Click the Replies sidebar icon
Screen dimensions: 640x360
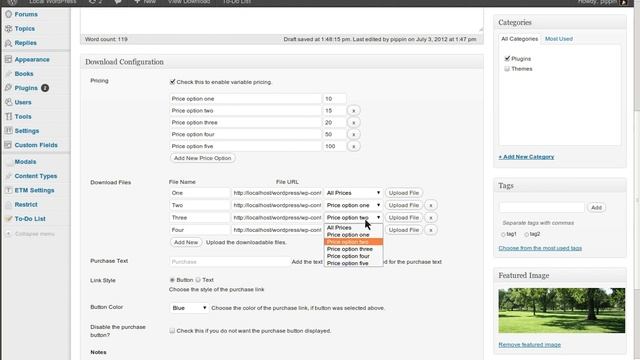coord(8,43)
